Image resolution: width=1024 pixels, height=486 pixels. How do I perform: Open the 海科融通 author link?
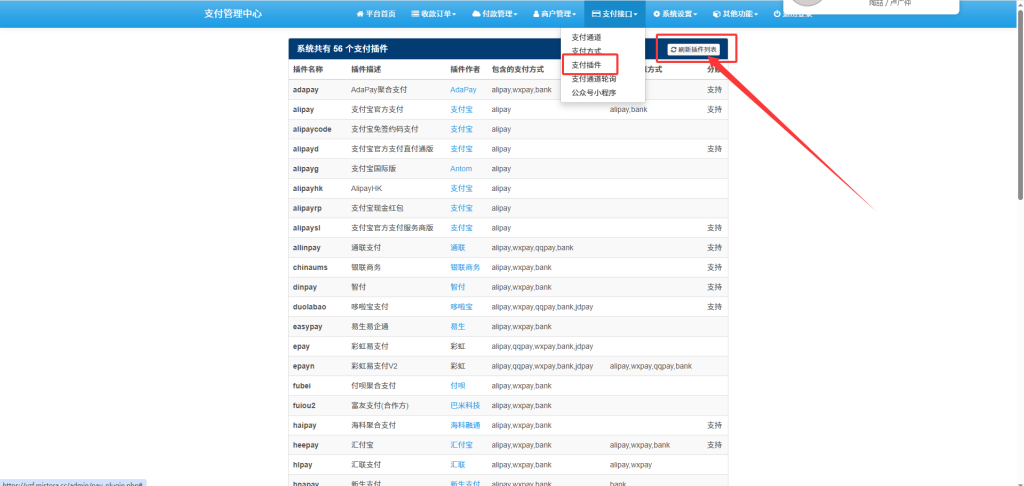[x=465, y=425]
